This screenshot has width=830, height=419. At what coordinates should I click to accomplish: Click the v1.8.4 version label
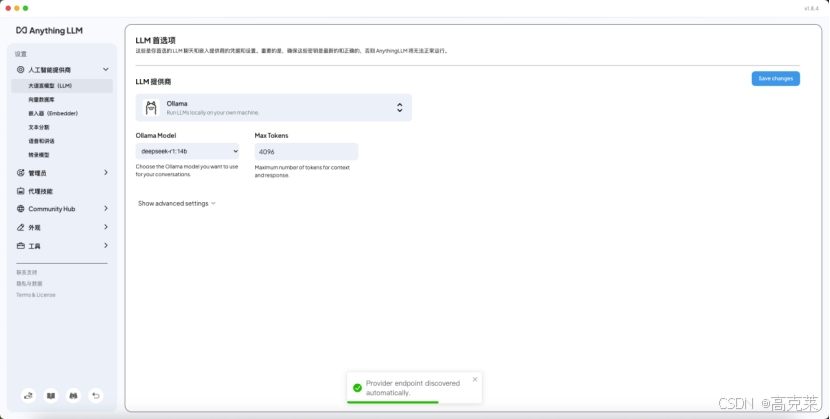pos(811,8)
